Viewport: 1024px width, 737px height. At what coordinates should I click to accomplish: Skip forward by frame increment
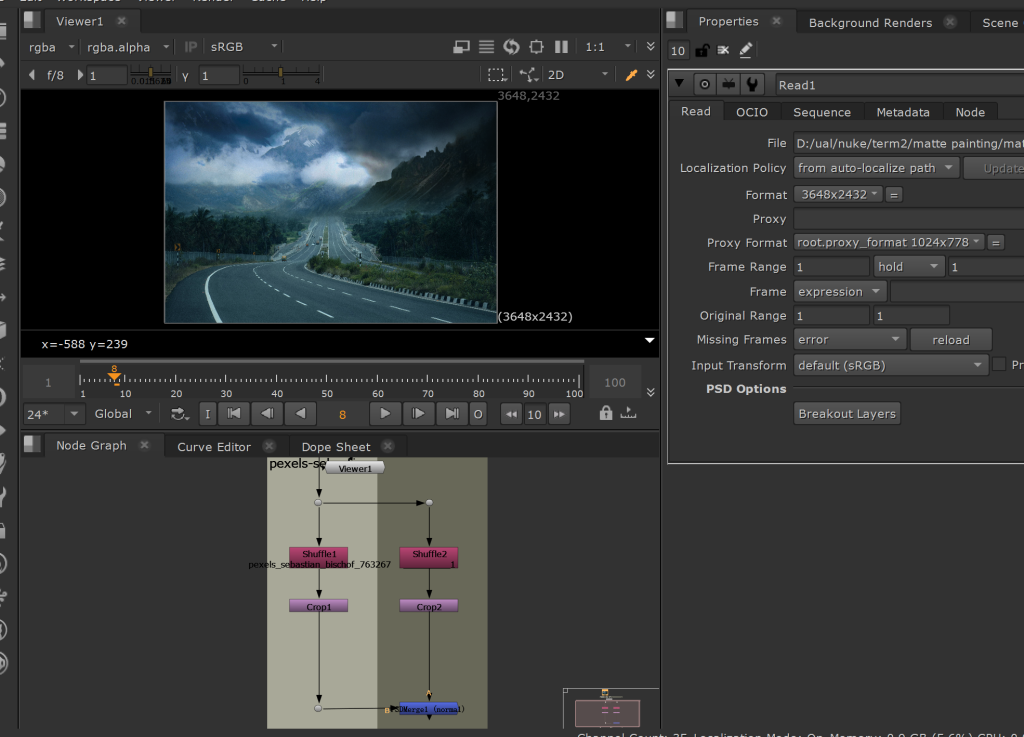[559, 415]
